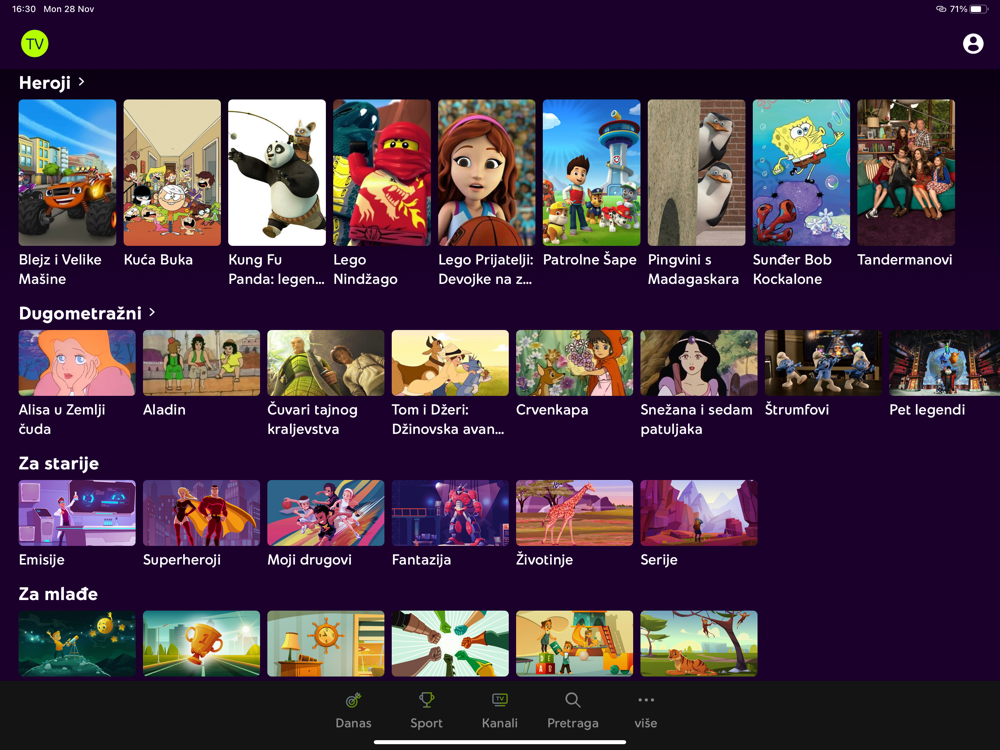Click the 'Patrolne Šape' title text

589,260
